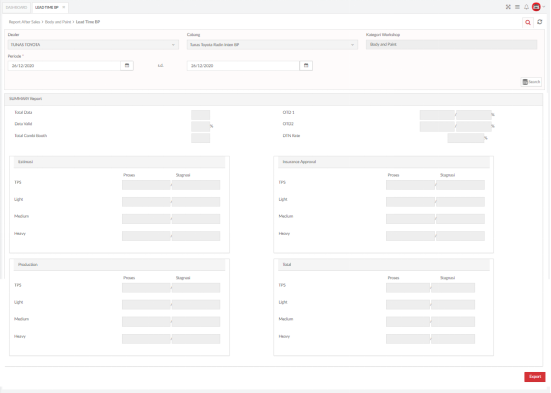Click Production Medium Proses field
Screen dimensions: 551x393
[146, 322]
